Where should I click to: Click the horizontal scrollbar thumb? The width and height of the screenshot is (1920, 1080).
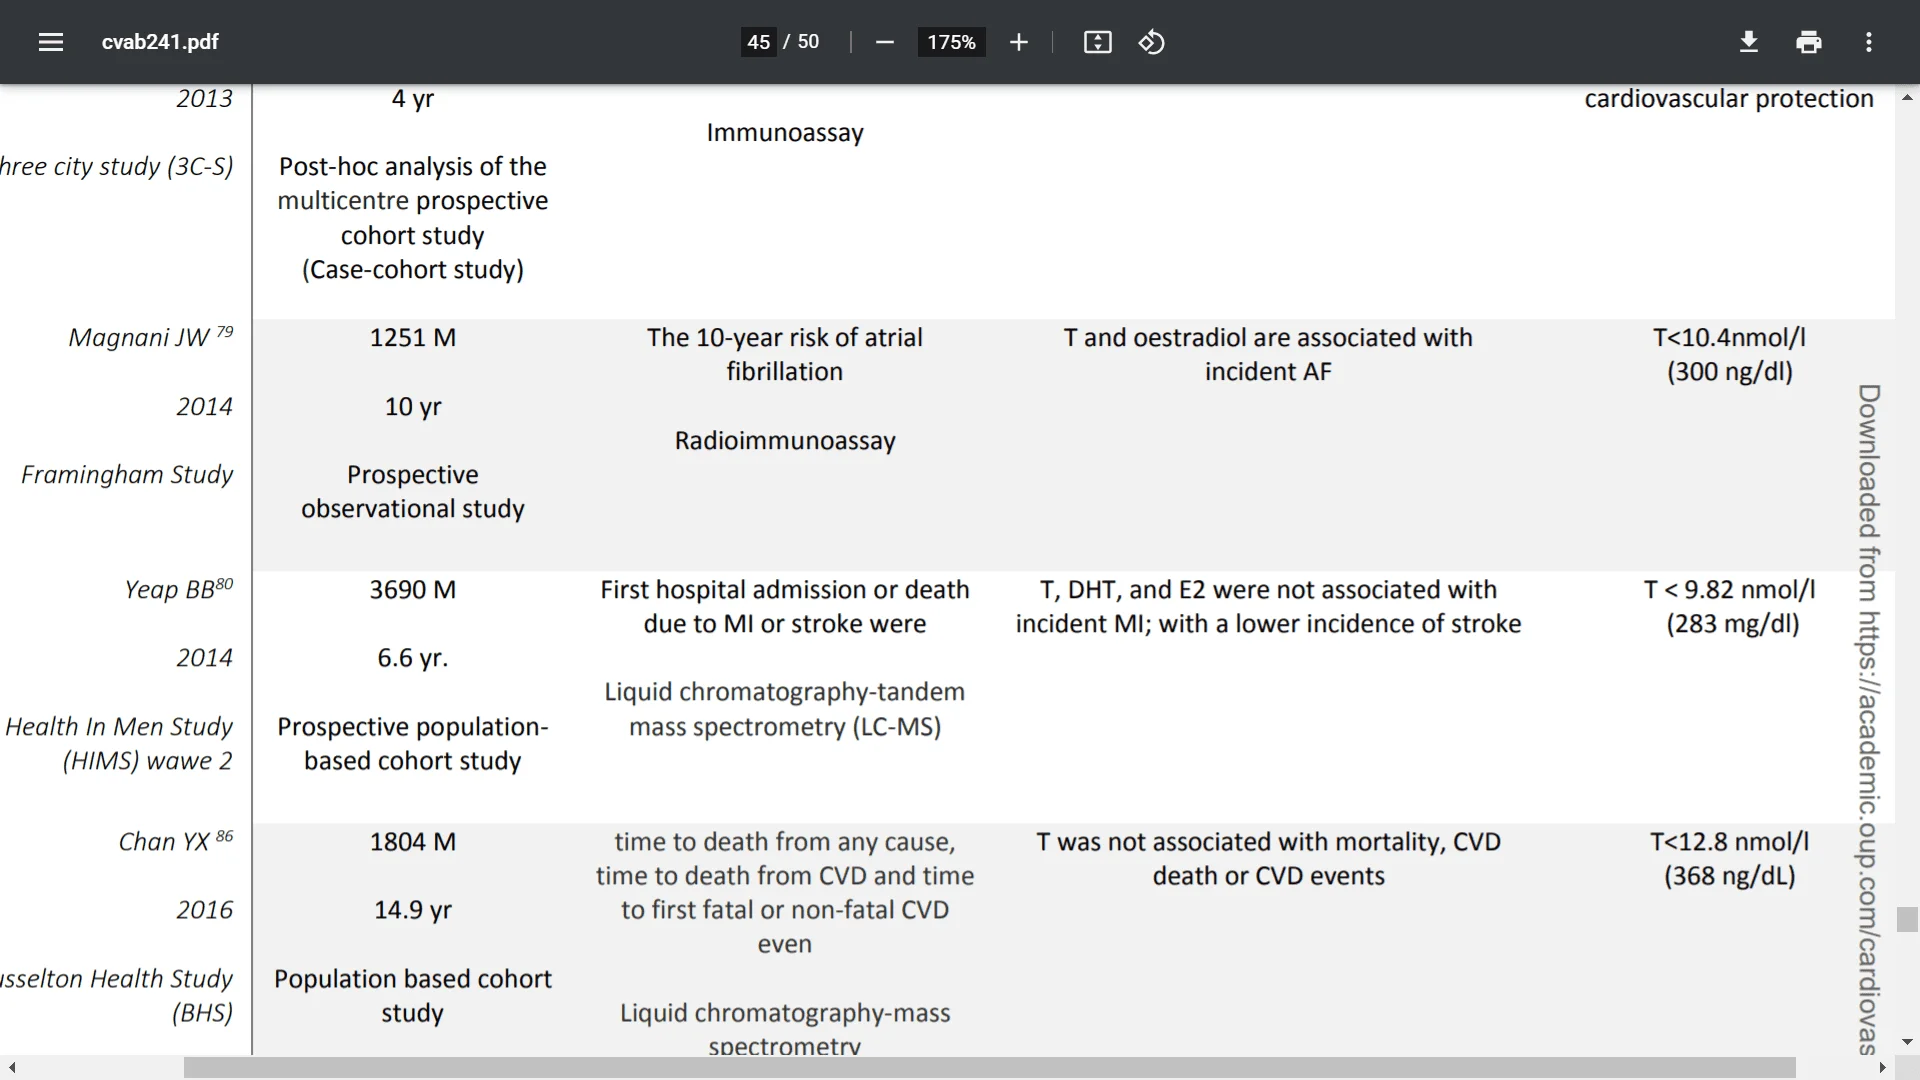click(990, 1068)
